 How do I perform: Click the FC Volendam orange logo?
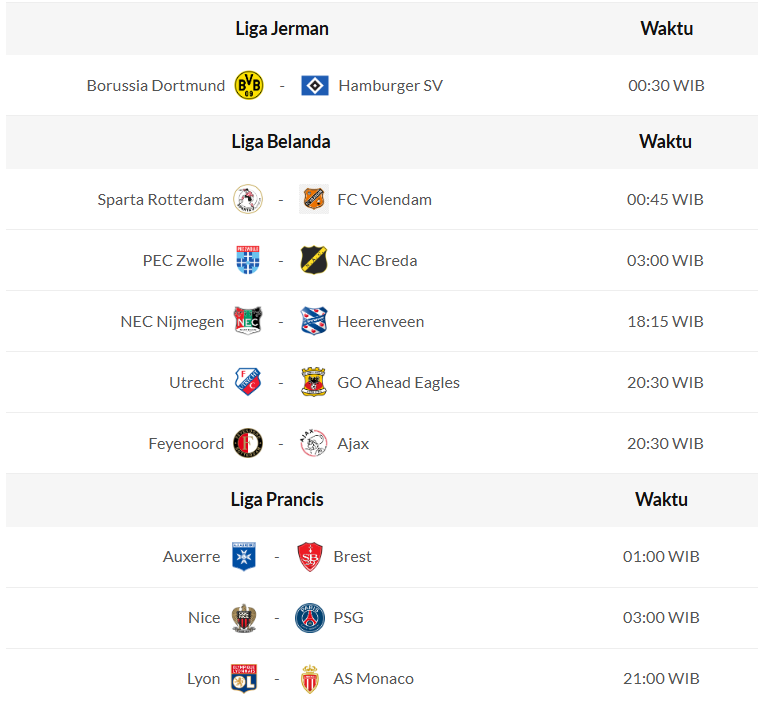click(x=314, y=199)
